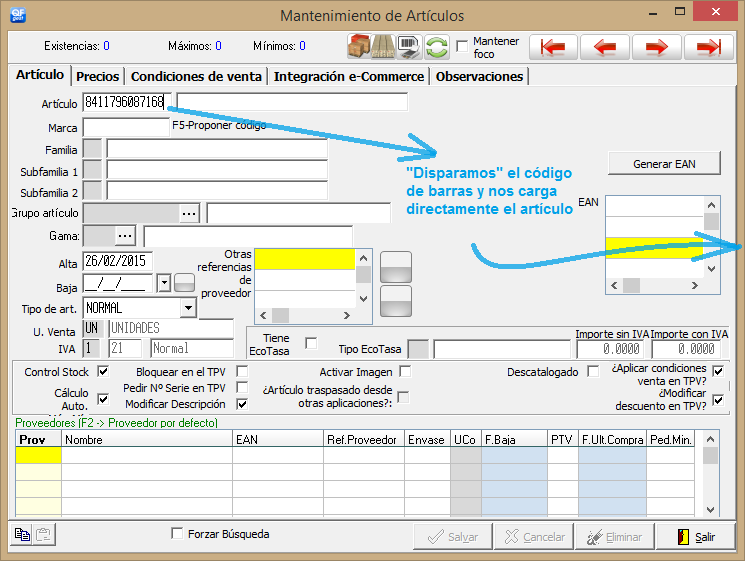
Task: Open Integración e-Commerce tab
Action: 349,76
